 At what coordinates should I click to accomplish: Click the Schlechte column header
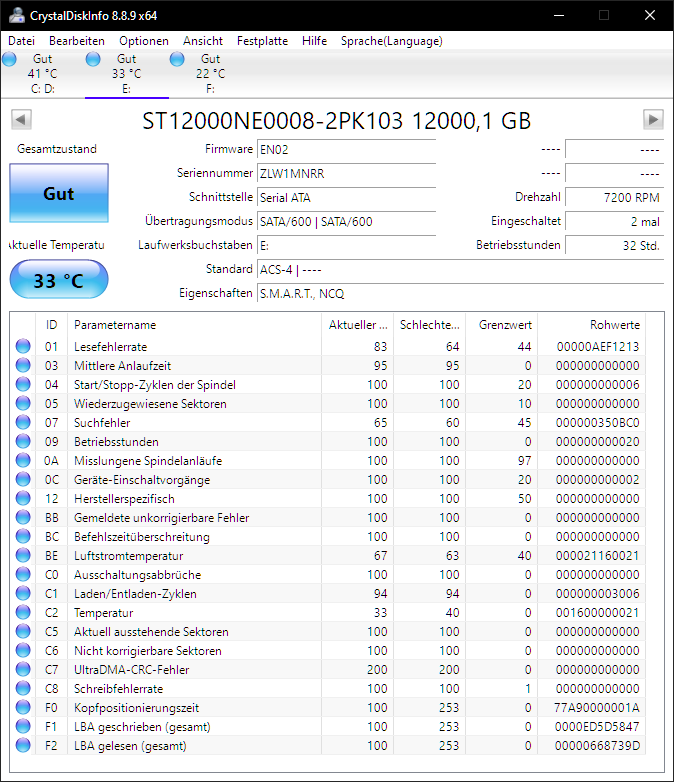[429, 325]
